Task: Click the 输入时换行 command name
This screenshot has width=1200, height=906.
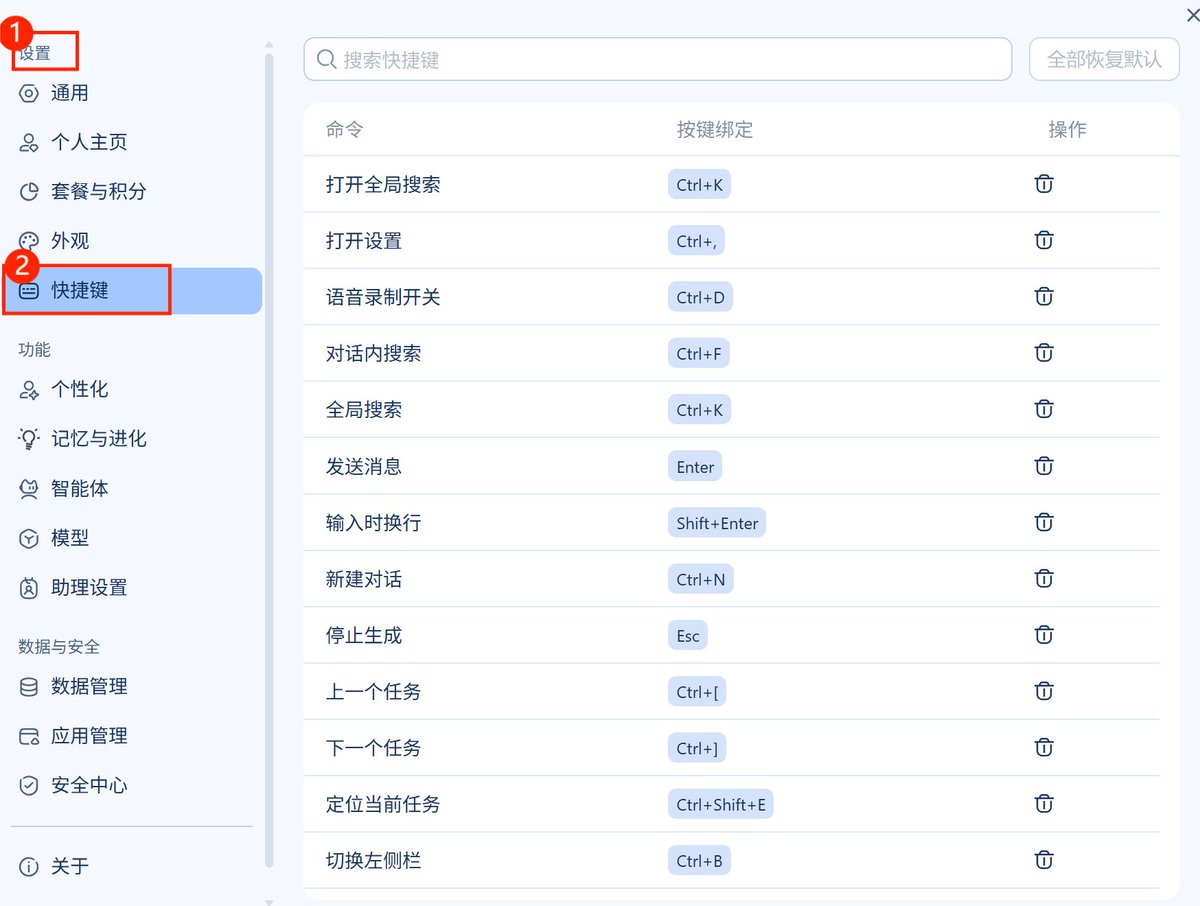Action: [x=374, y=523]
